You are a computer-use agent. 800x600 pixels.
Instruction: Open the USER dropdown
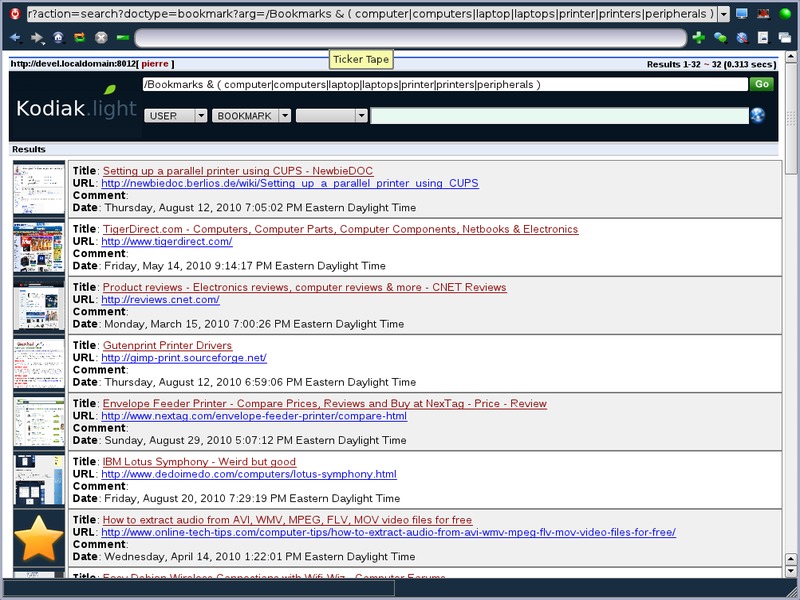176,116
